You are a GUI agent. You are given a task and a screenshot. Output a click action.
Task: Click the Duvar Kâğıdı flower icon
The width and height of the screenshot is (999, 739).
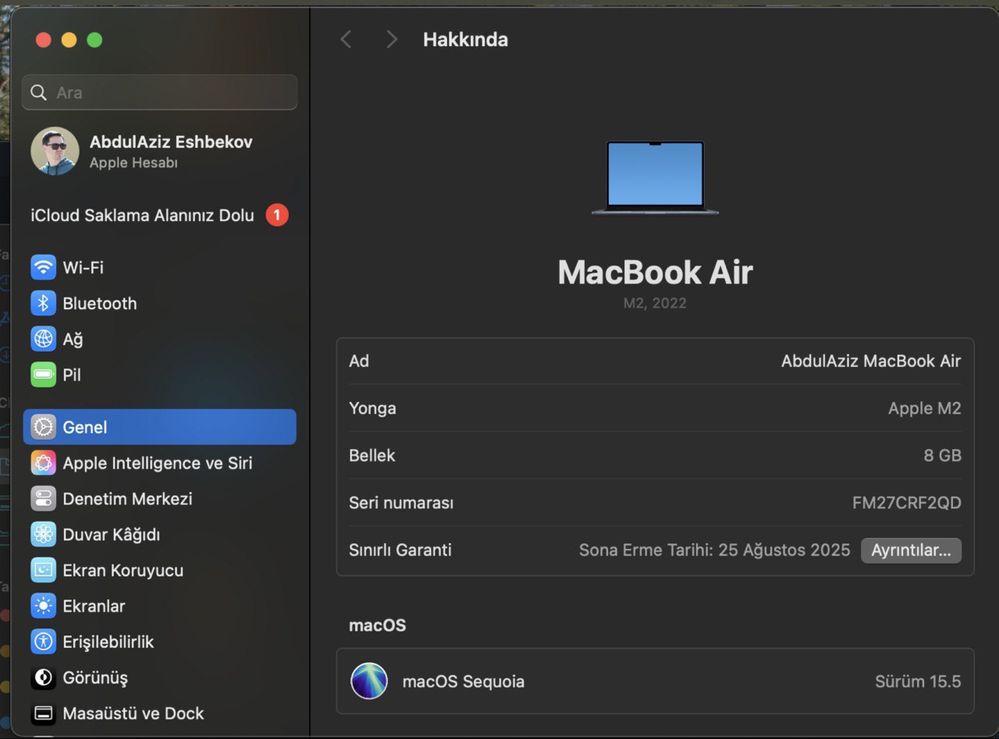point(43,535)
